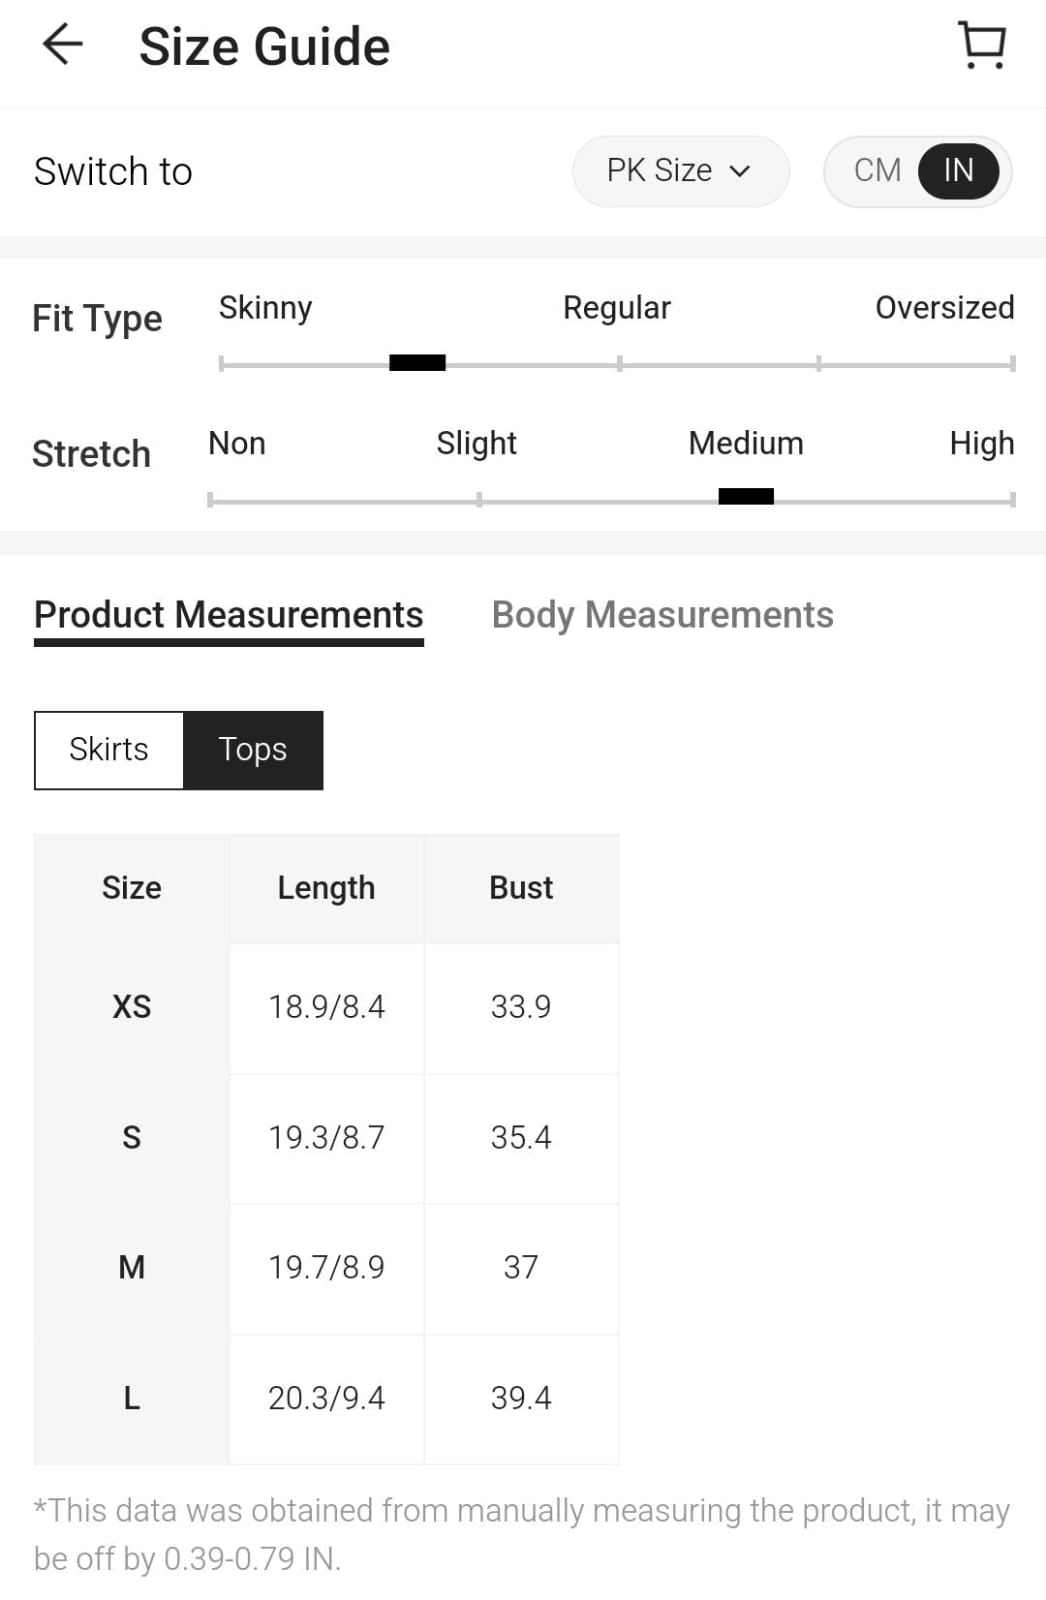Click the Fit Type slider marker
The height and width of the screenshot is (1600, 1046).
[417, 363]
